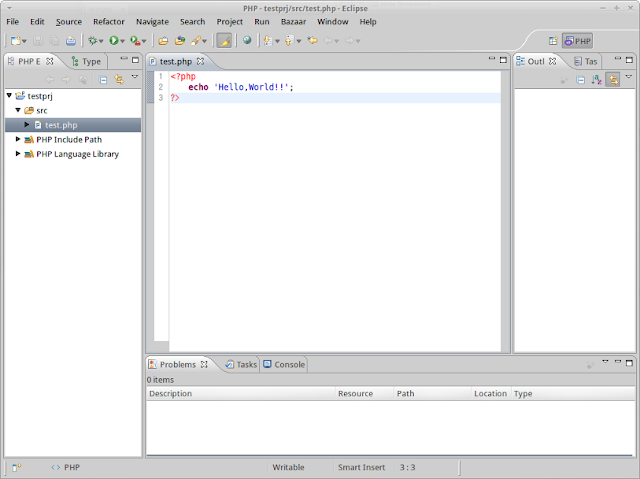Sort problems by Description column
The image size is (640, 479).
coord(241,393)
